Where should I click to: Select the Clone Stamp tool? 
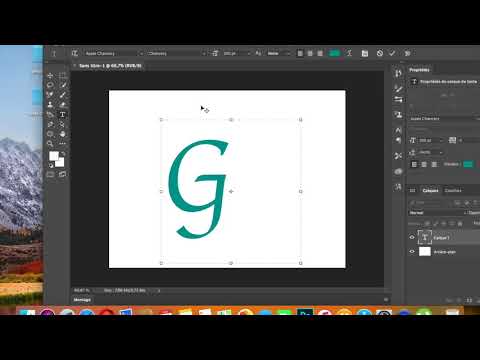click(50, 105)
